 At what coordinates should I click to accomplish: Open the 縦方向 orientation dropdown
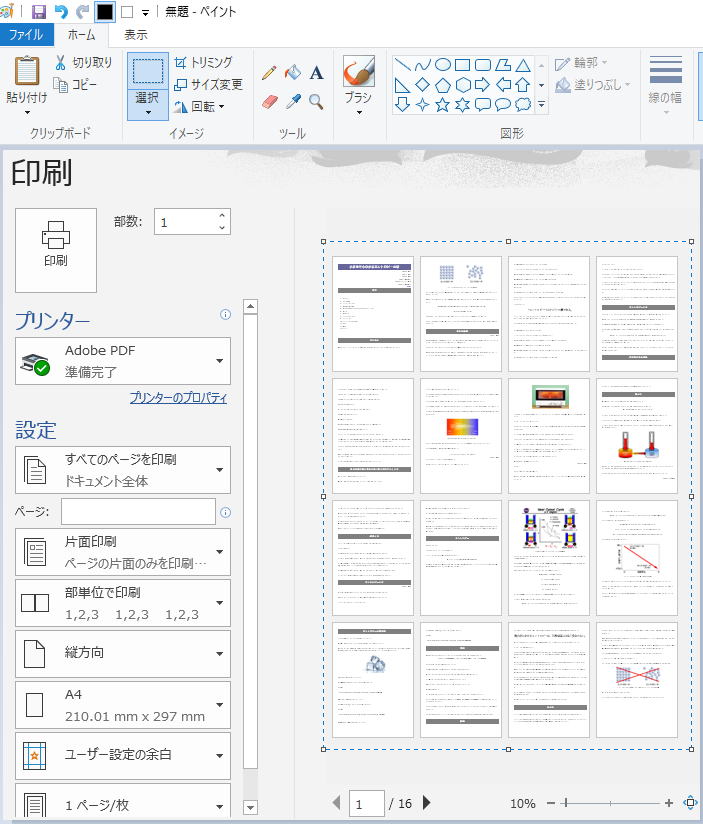click(x=122, y=654)
